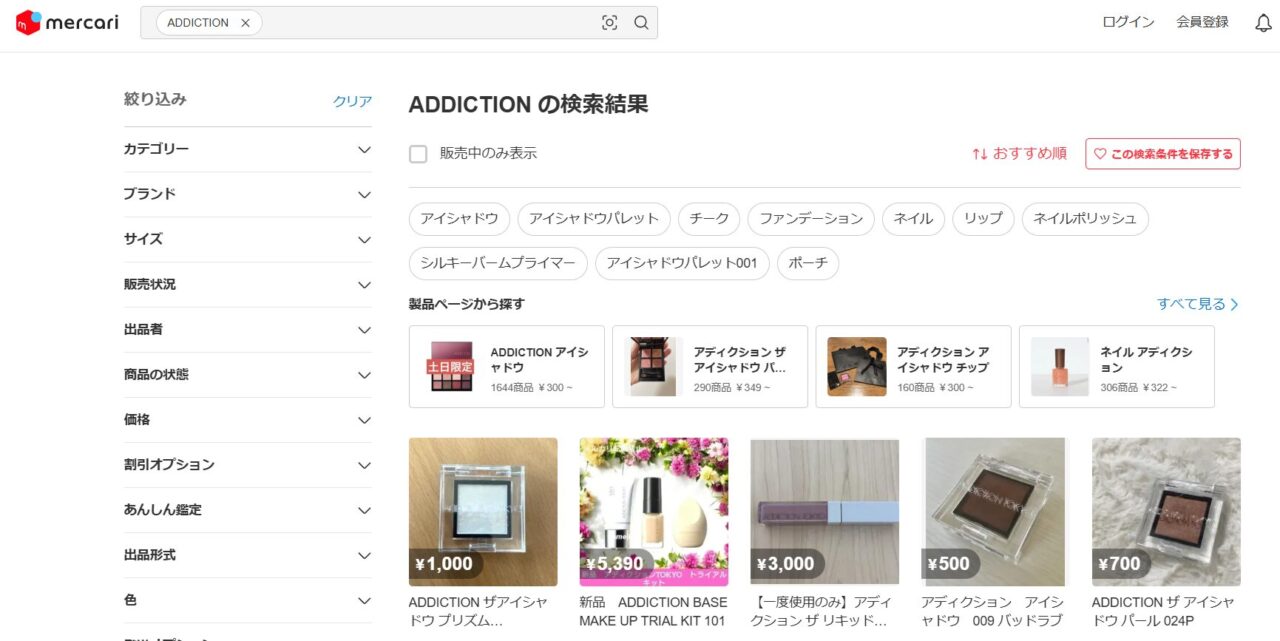Select the ファンデーション chip
Viewport: 1280px width, 641px height.
[x=811, y=219]
